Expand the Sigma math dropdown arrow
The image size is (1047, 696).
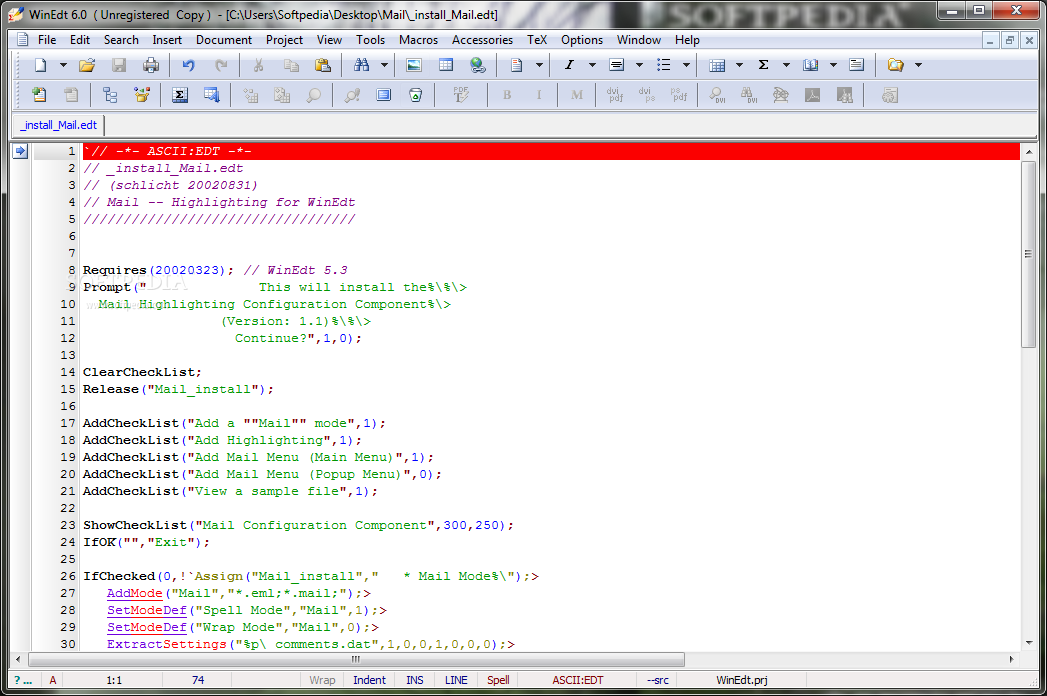coord(786,65)
